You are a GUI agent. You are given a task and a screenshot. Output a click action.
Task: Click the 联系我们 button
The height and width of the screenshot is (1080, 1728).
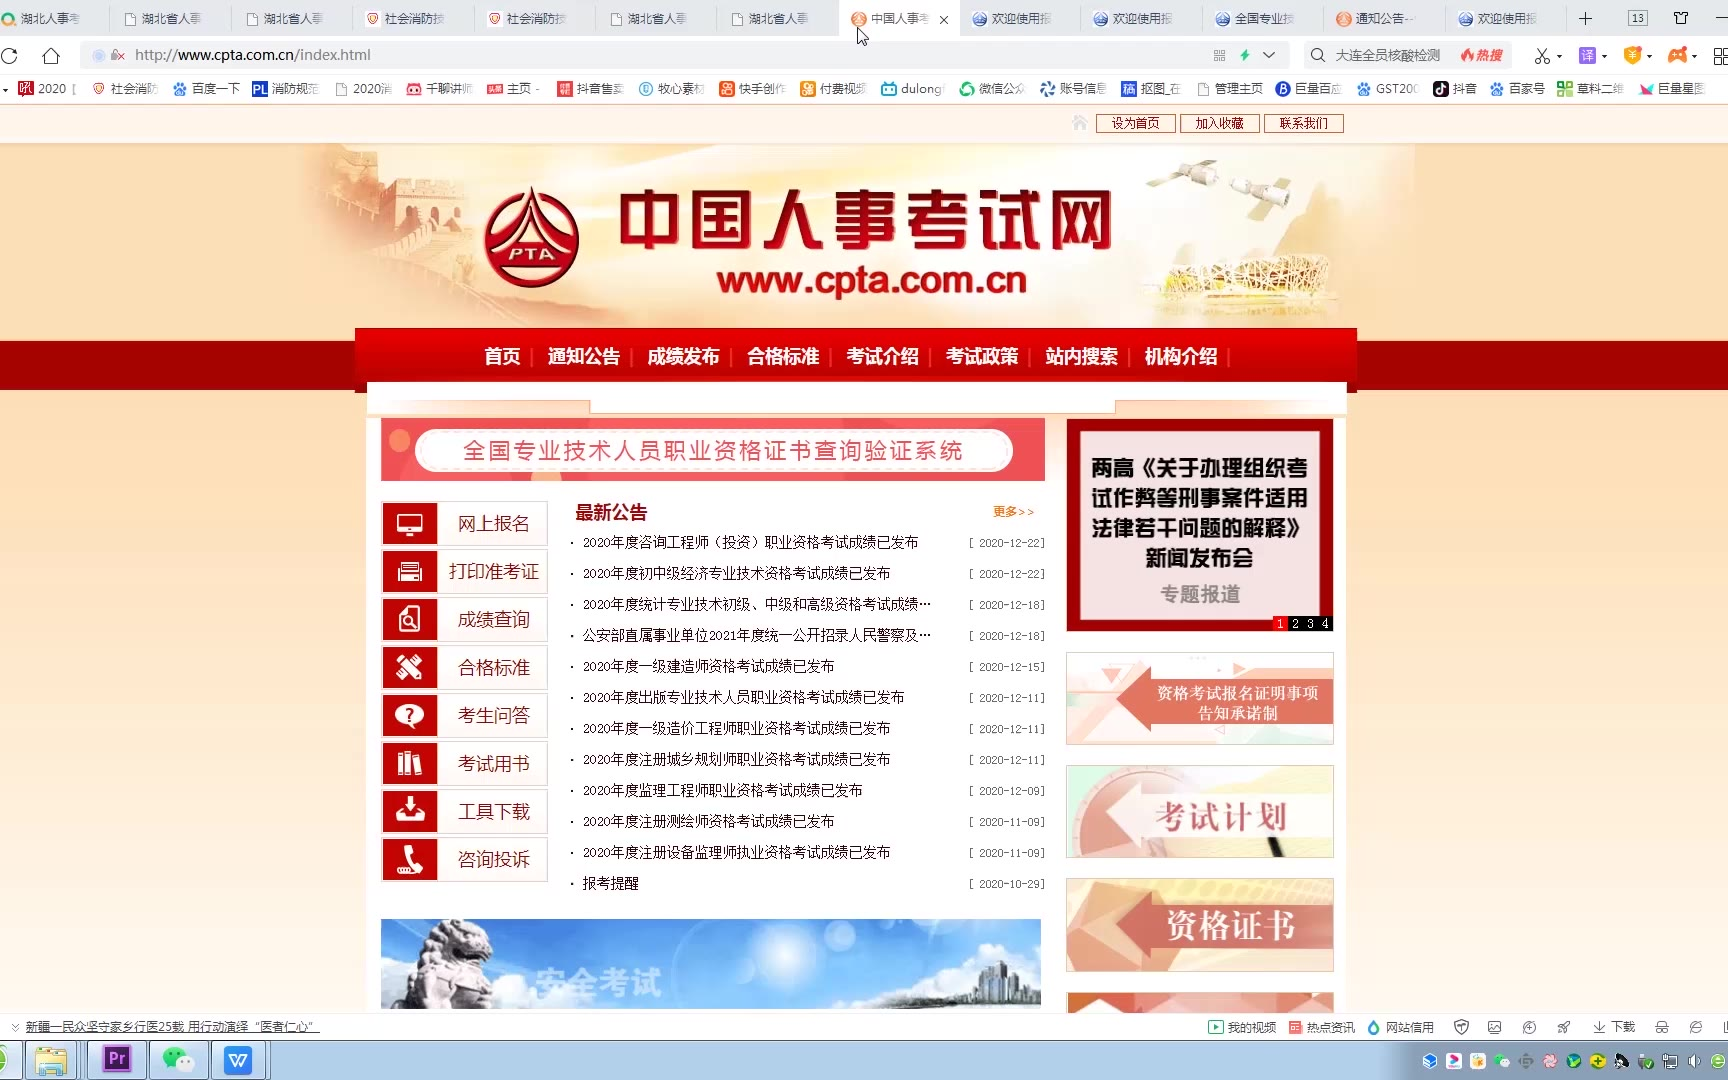pyautogui.click(x=1304, y=123)
